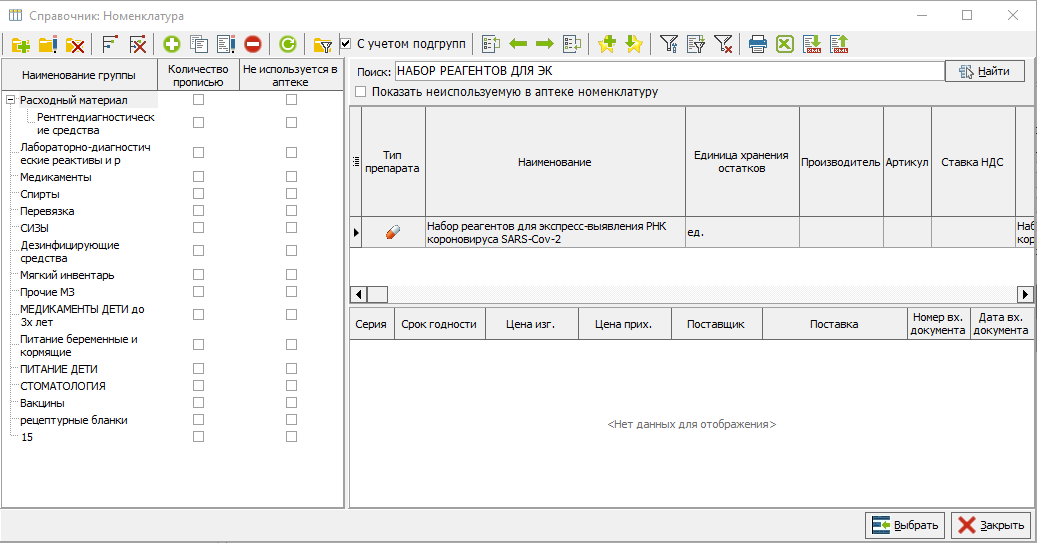Click the green plus add item icon
1037x543 pixels.
coord(172,44)
